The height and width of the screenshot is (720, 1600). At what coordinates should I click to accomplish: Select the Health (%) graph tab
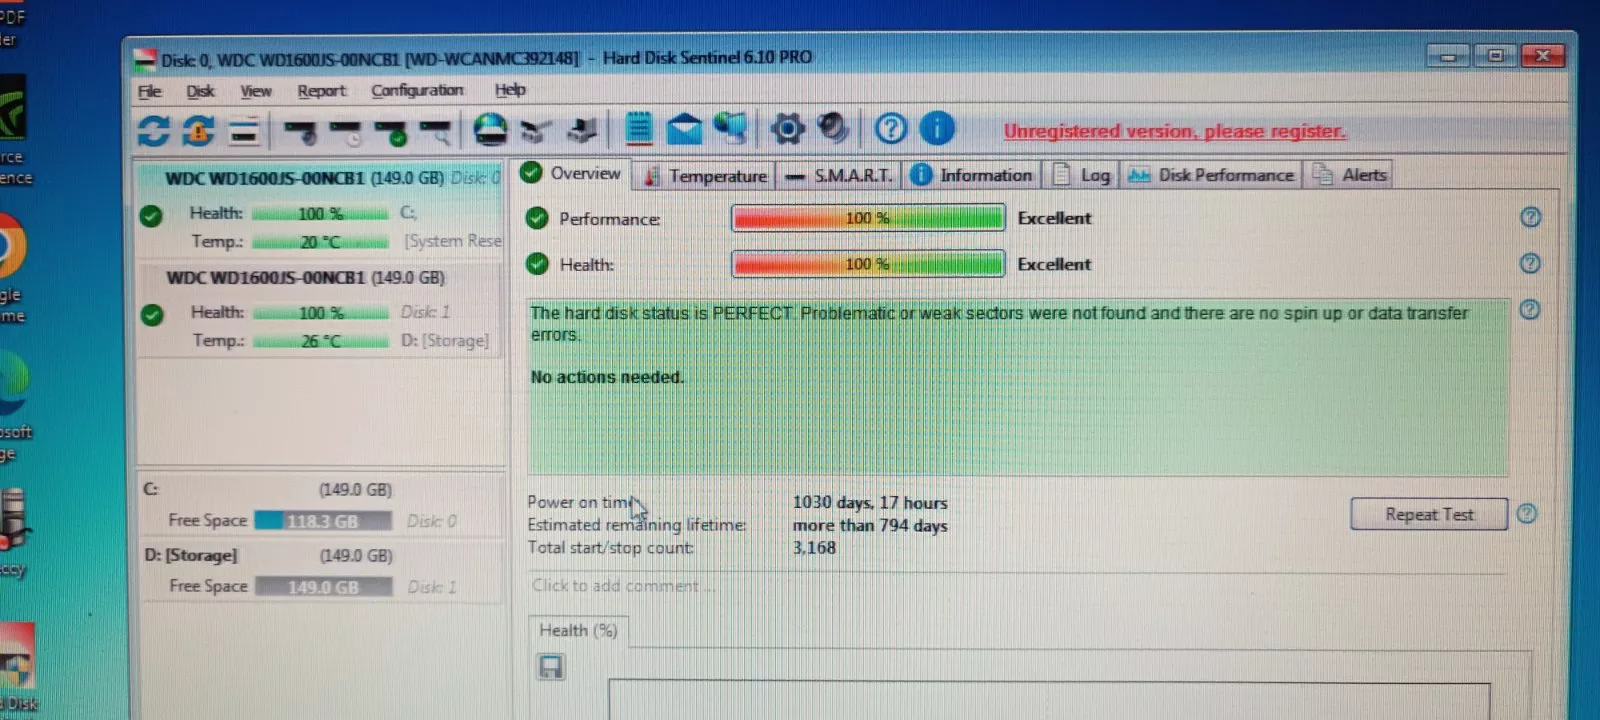click(x=578, y=630)
